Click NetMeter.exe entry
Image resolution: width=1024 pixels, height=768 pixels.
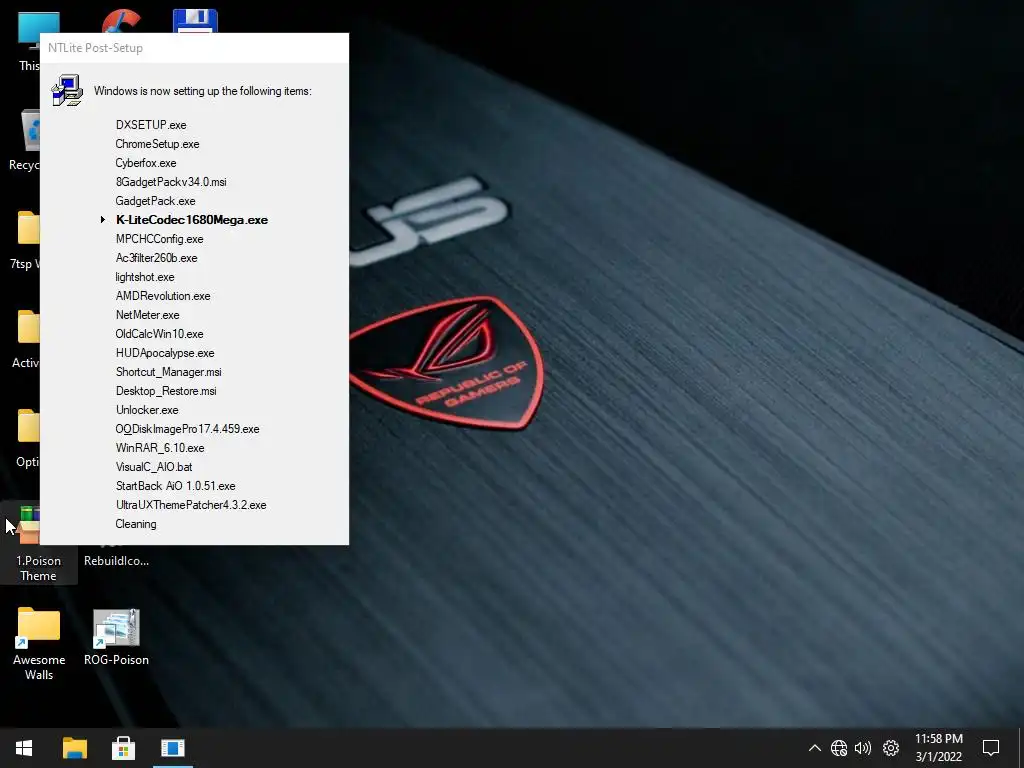(148, 315)
